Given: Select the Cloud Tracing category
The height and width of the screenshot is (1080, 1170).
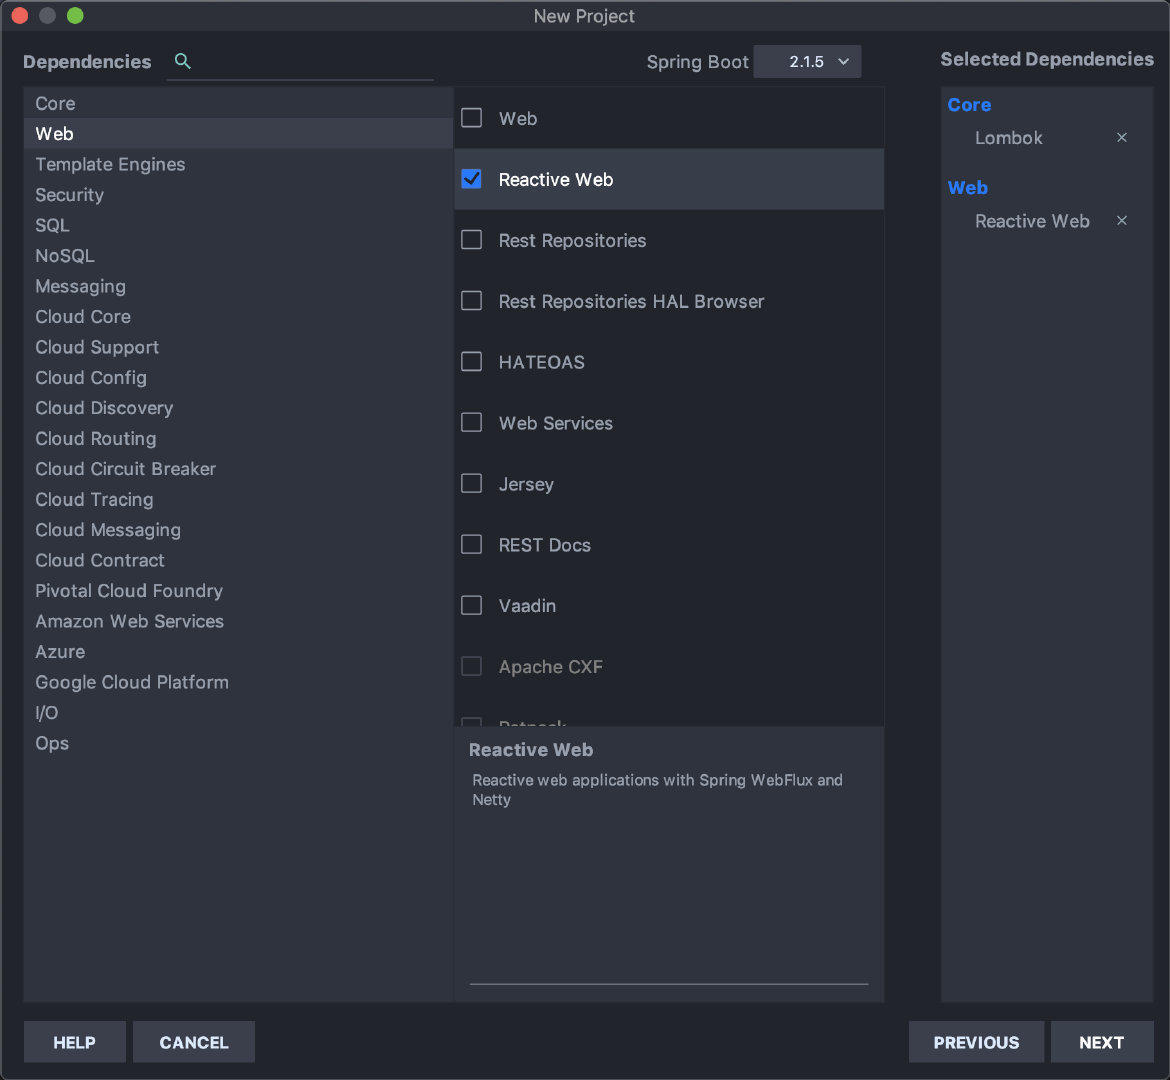Looking at the screenshot, I should tap(238, 499).
